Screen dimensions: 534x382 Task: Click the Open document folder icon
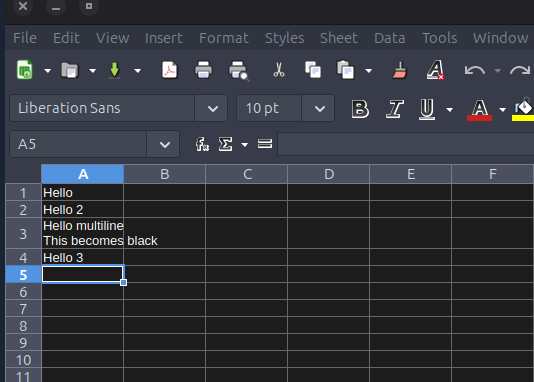click(70, 70)
